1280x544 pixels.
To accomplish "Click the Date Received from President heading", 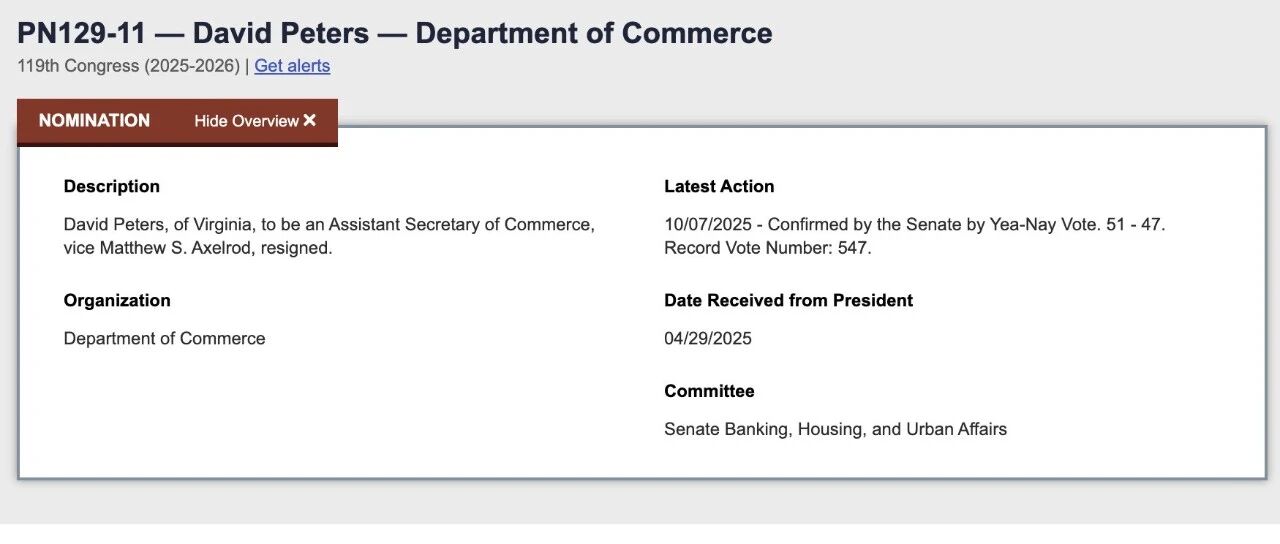I will (788, 300).
